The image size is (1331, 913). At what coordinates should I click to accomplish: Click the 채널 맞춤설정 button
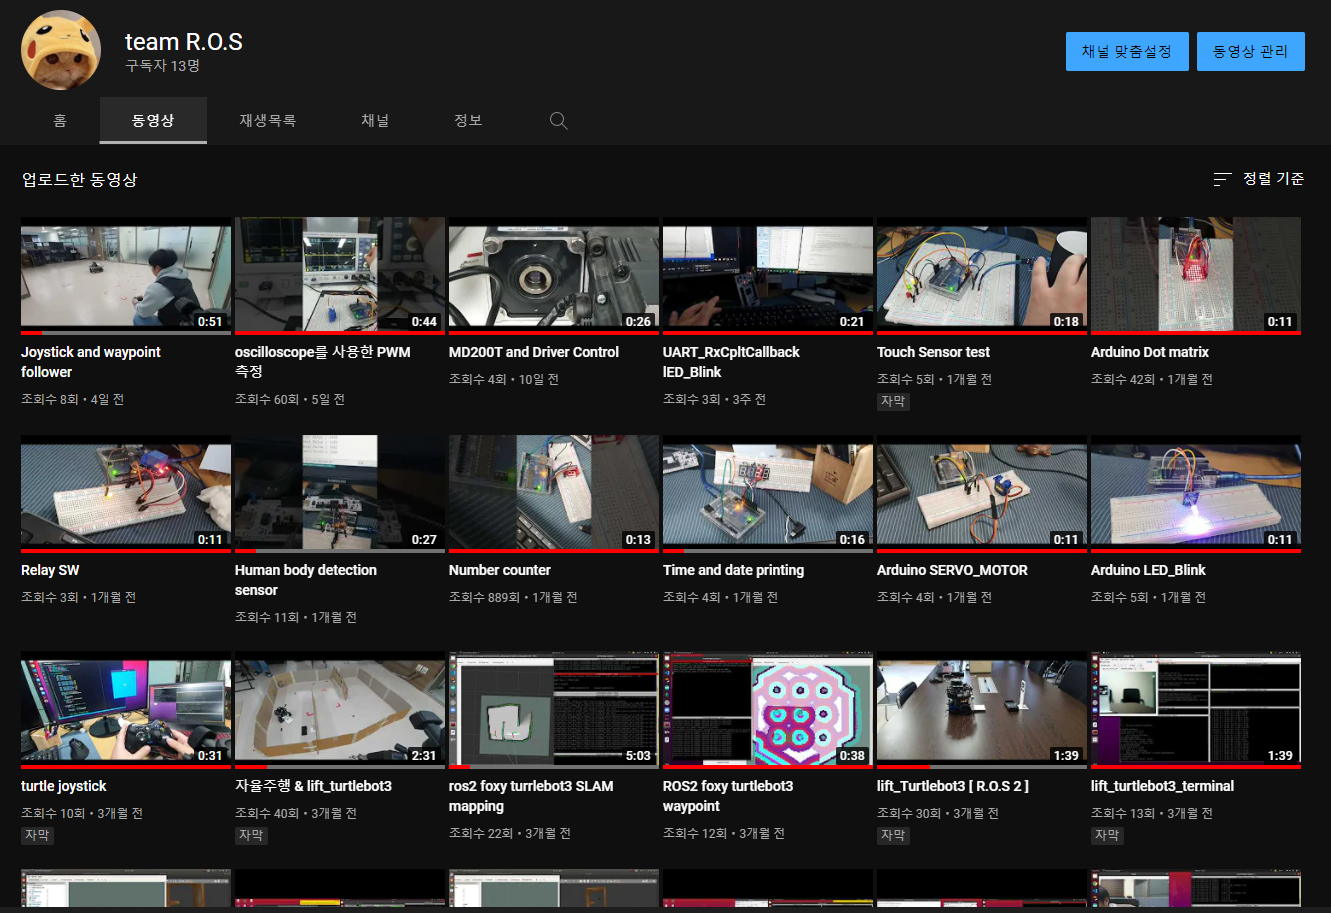tap(1126, 51)
